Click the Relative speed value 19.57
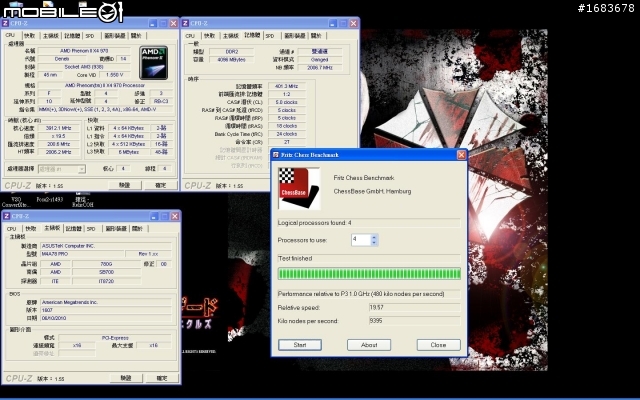Viewport: 640px width, 400px height. [x=414, y=307]
